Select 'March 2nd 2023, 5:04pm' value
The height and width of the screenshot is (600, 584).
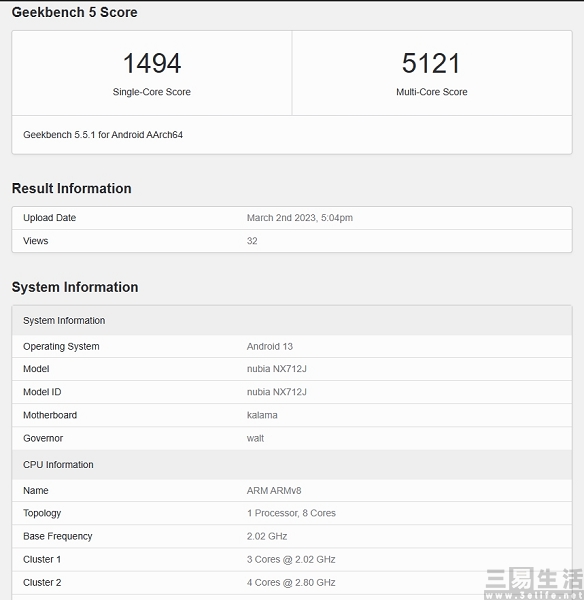(x=300, y=218)
